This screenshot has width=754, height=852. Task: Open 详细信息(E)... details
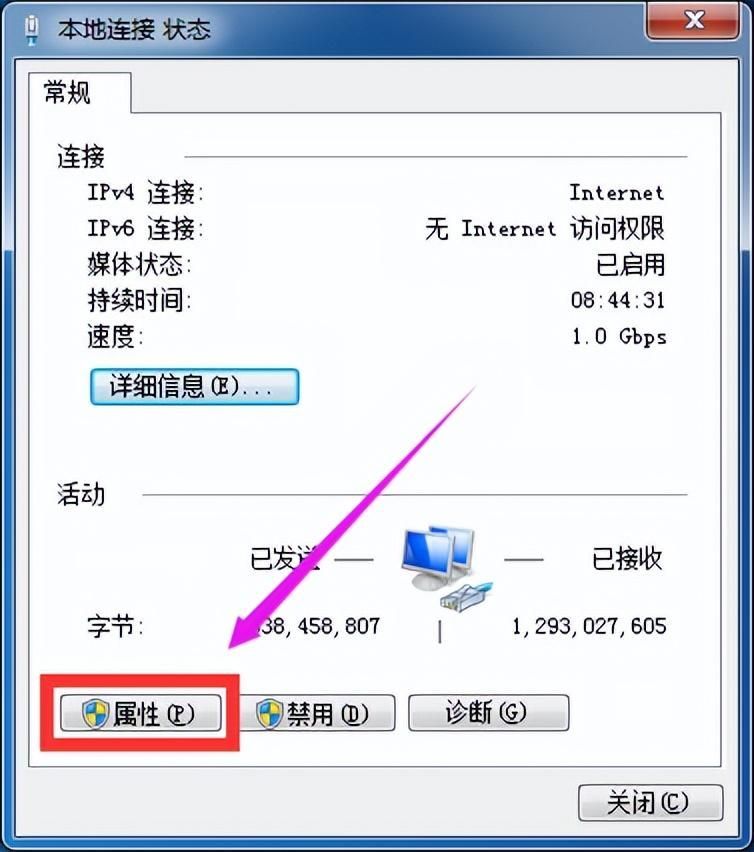(x=194, y=387)
